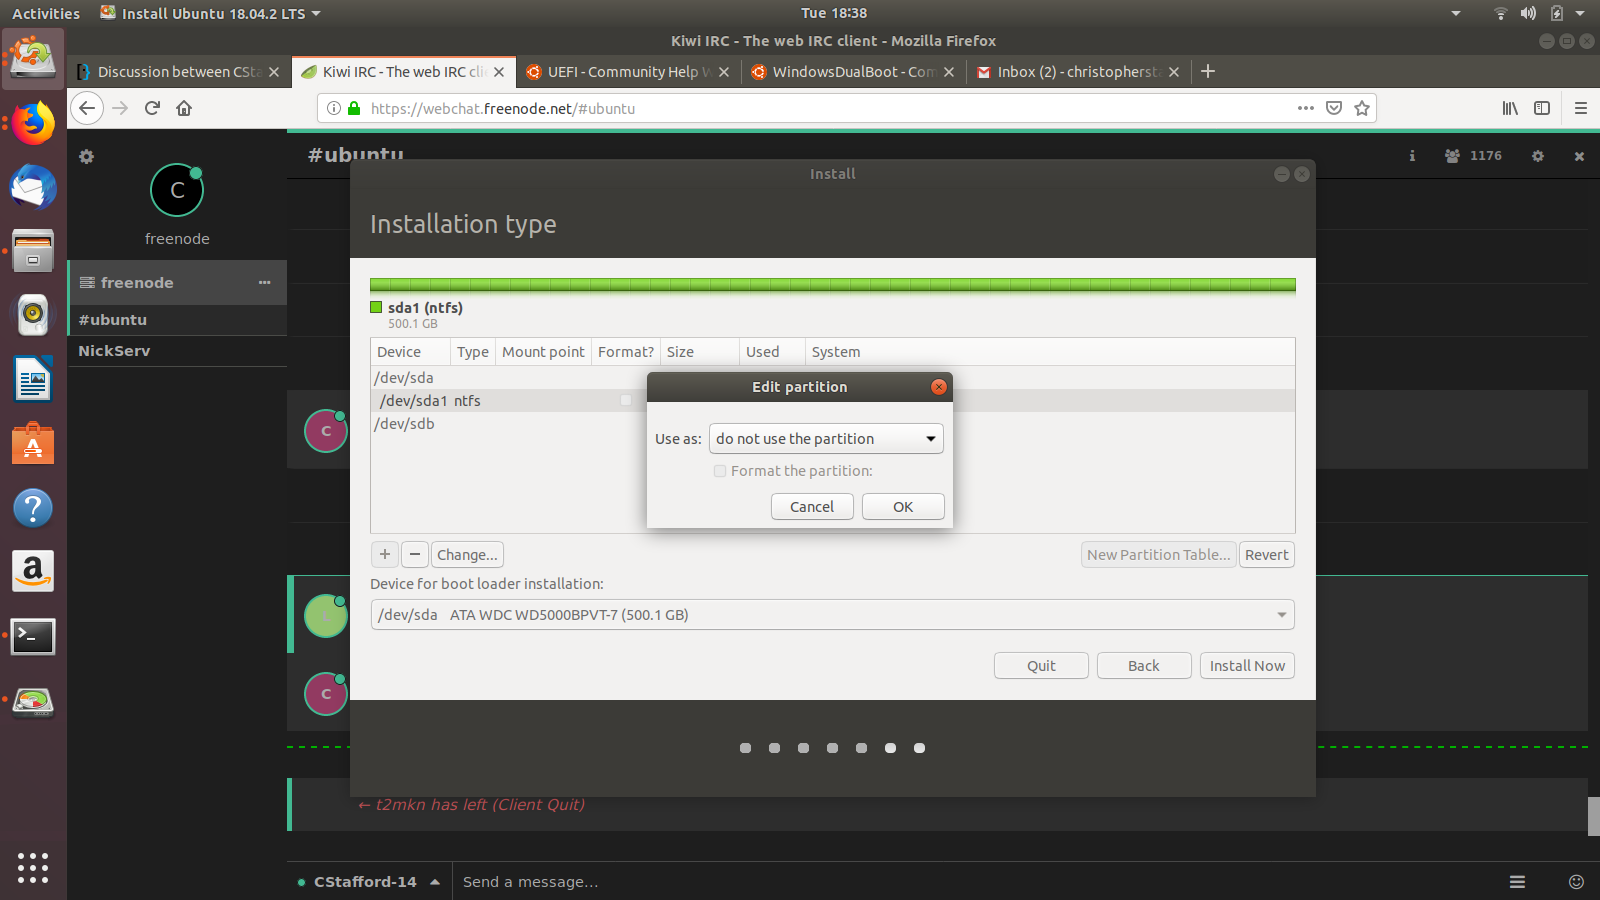The width and height of the screenshot is (1600, 900).
Task: Show the 1176 users list
Action: pyautogui.click(x=1473, y=156)
